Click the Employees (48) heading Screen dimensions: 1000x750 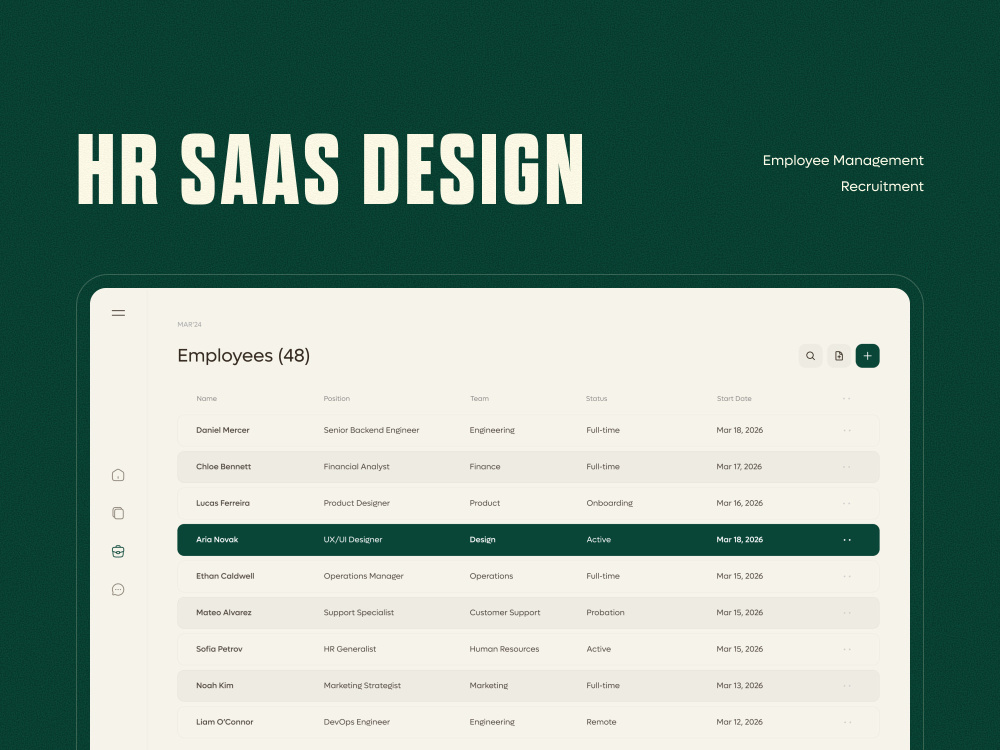click(x=244, y=355)
